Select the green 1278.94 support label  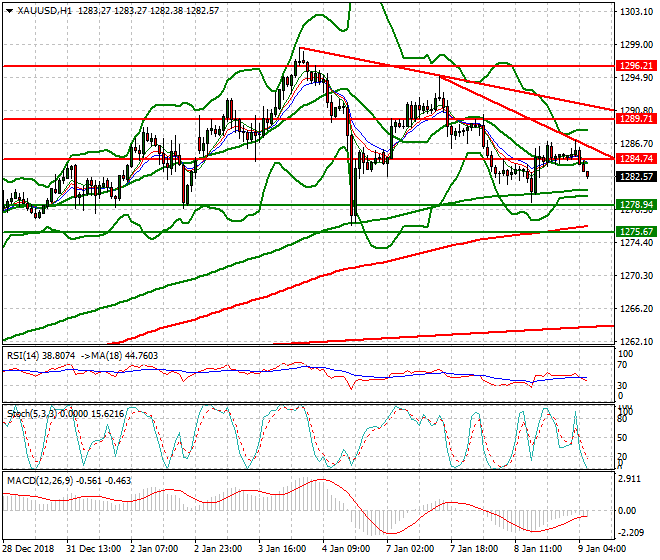[636, 205]
